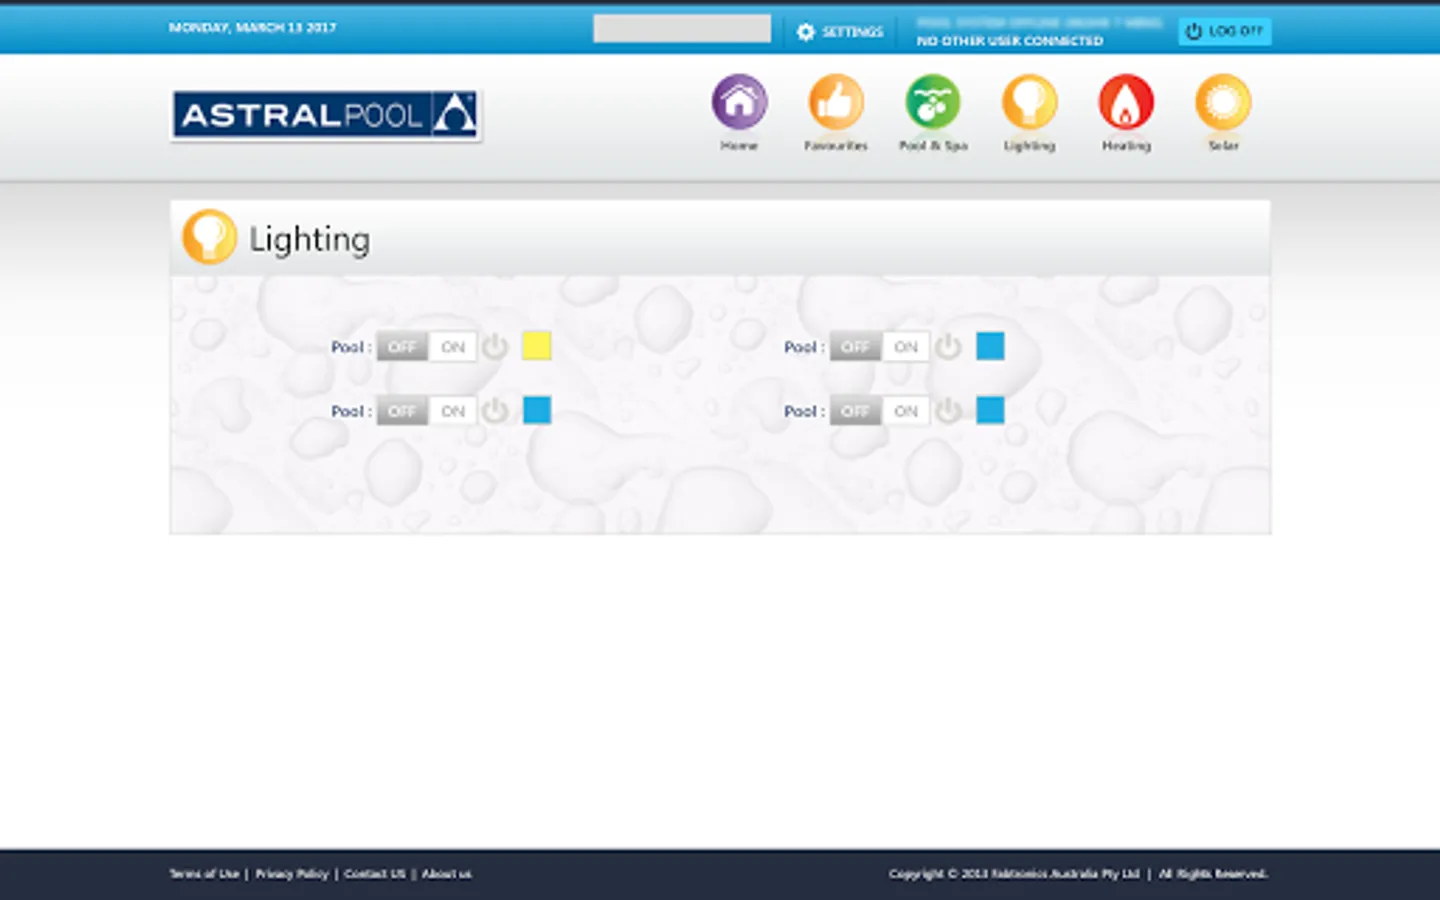
Task: Click the power icon in the lower-left Pool row
Action: point(495,411)
